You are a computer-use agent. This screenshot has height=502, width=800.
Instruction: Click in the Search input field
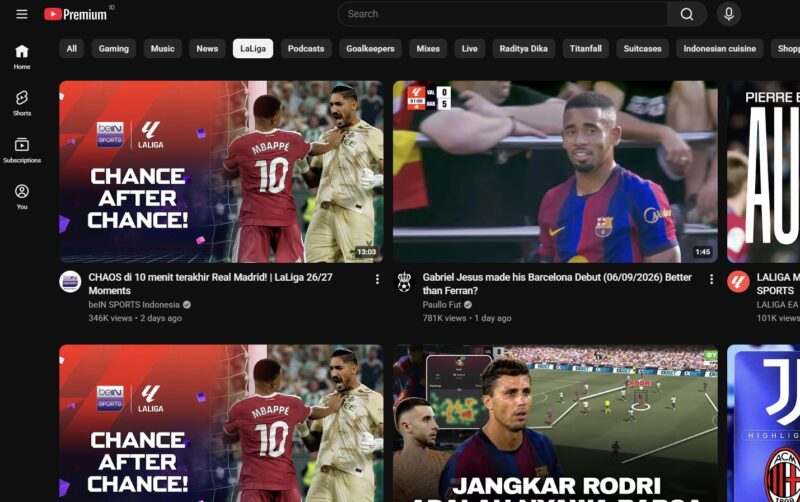tap(503, 14)
